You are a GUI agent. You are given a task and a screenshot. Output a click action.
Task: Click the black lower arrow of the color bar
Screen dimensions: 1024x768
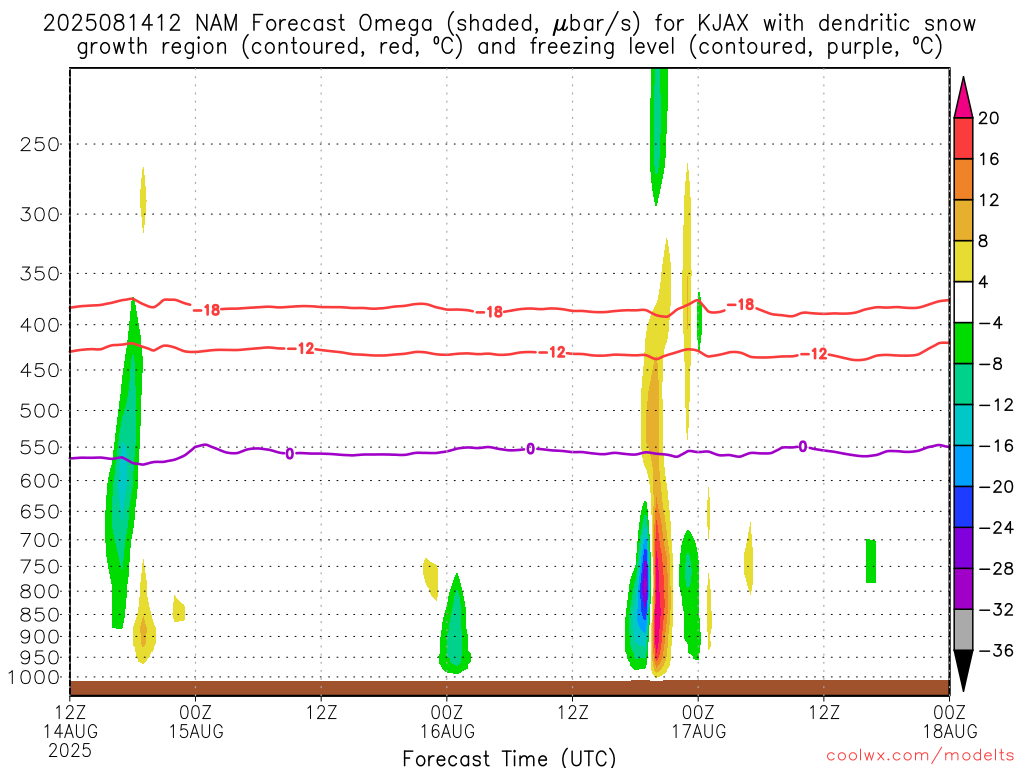(x=963, y=671)
